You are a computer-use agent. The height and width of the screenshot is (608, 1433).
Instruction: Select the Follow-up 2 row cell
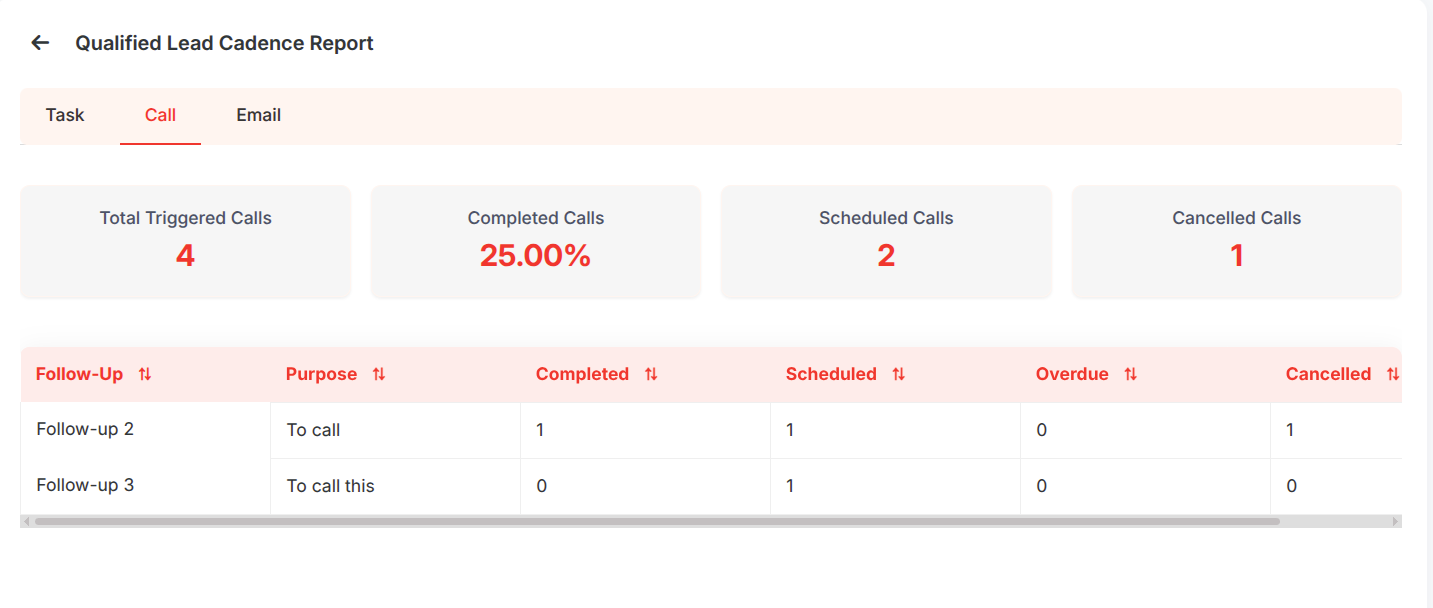pyautogui.click(x=146, y=430)
